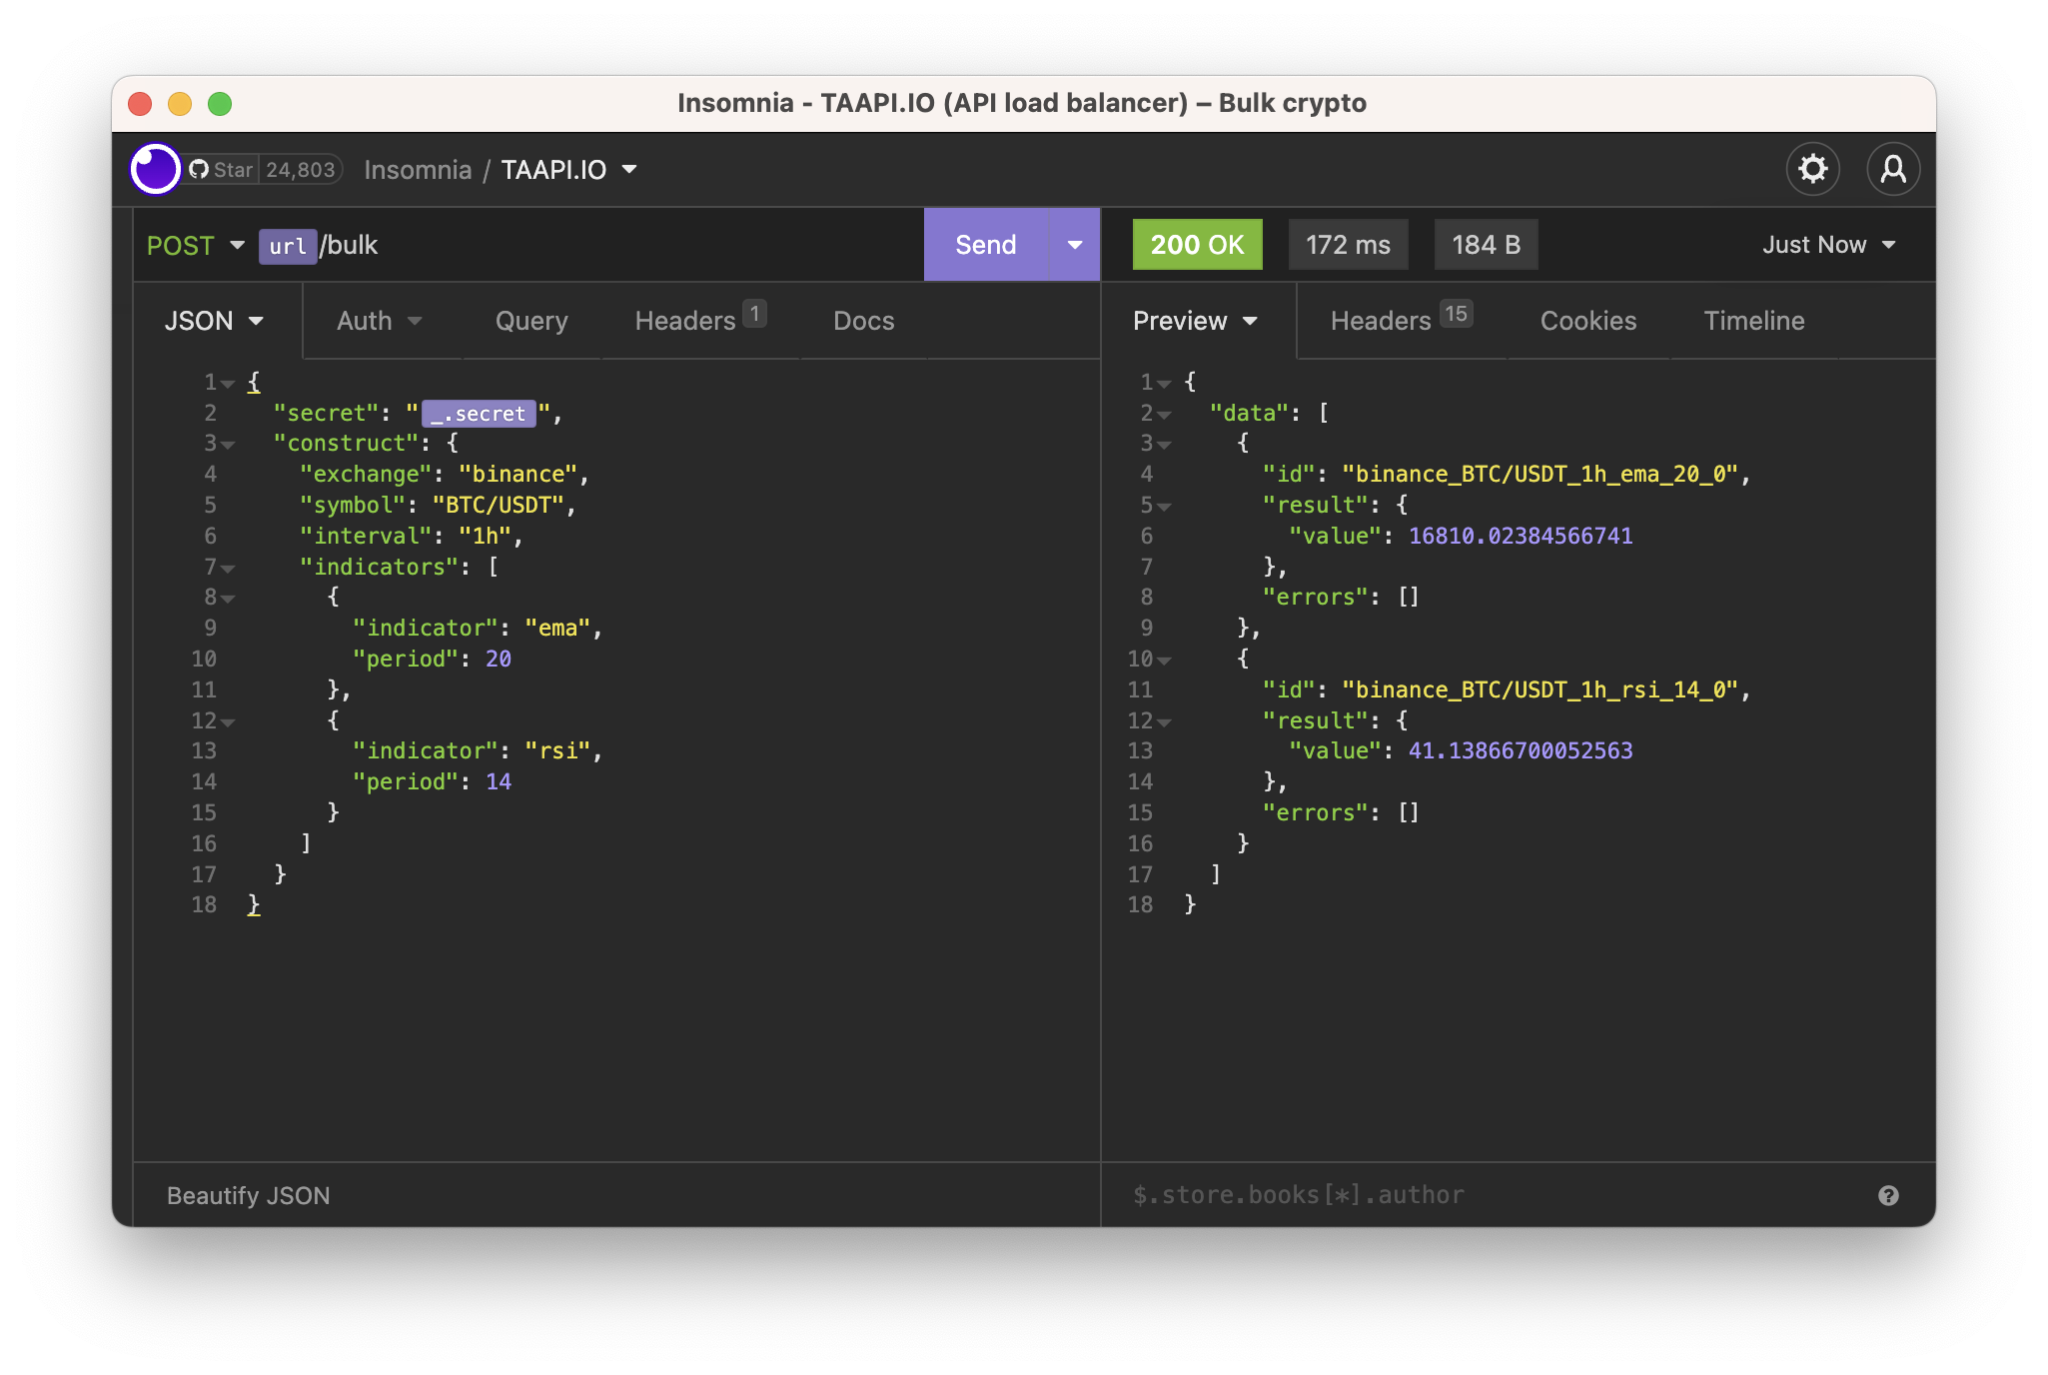
Task: Click the Insomnia logo icon
Action: 155,169
